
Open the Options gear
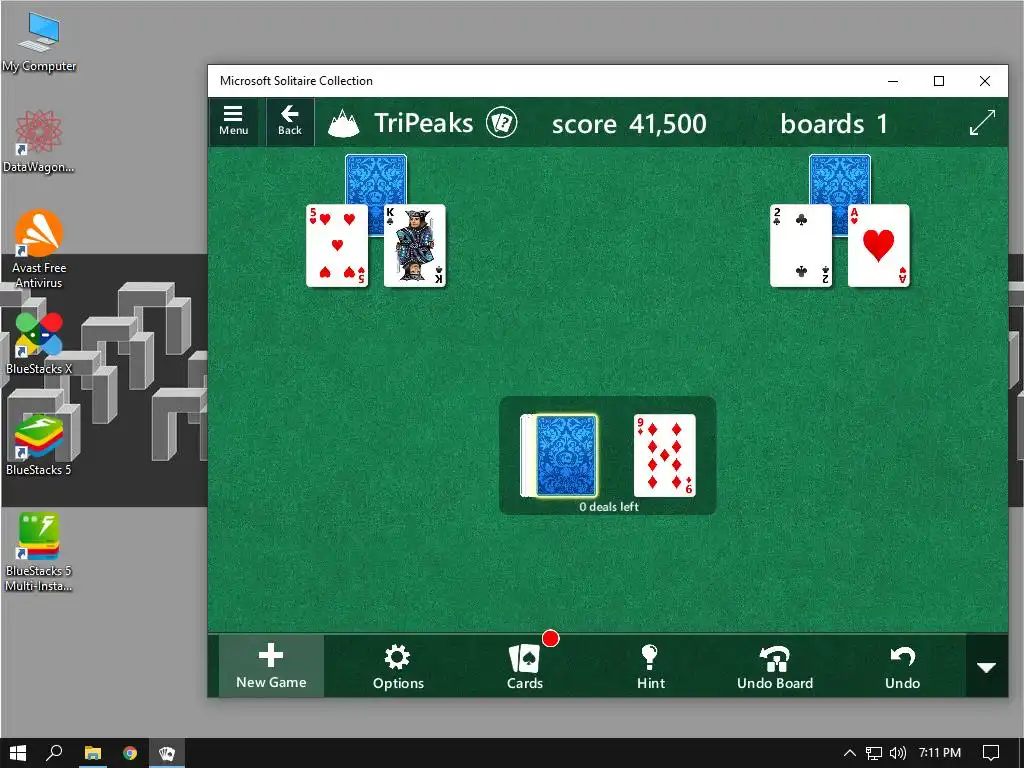coord(398,667)
